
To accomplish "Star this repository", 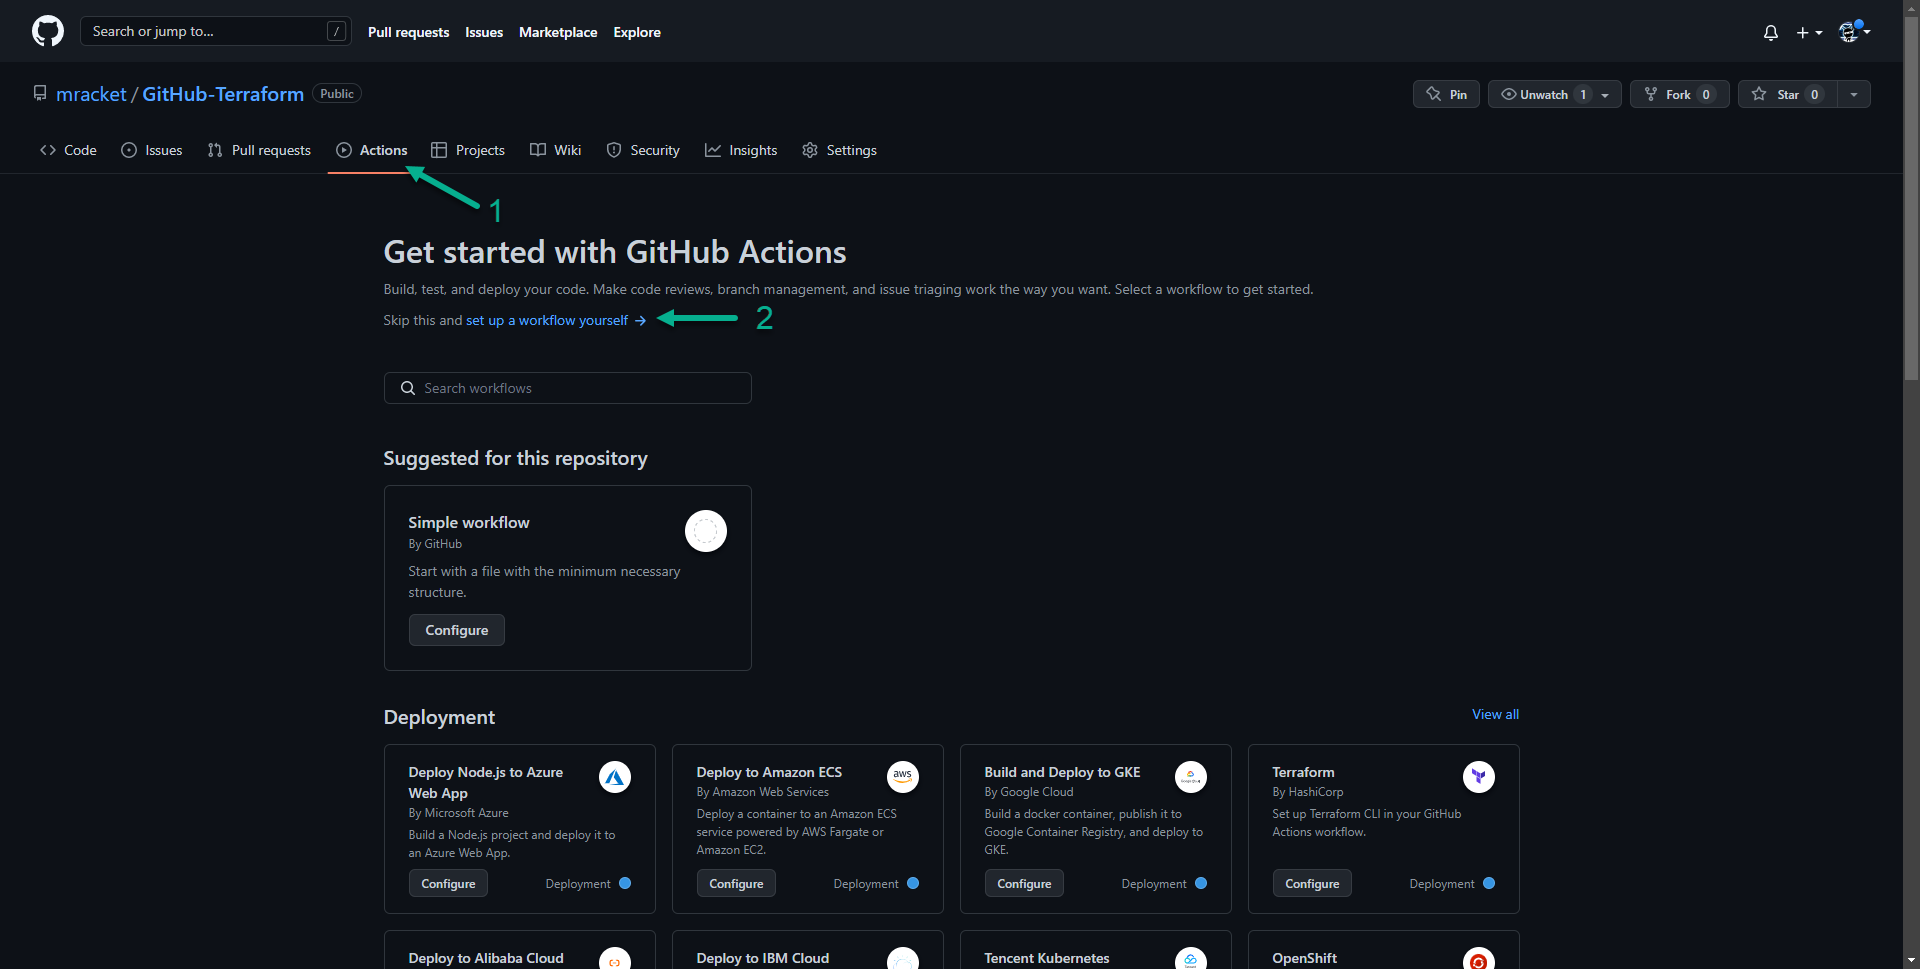I will point(1788,94).
